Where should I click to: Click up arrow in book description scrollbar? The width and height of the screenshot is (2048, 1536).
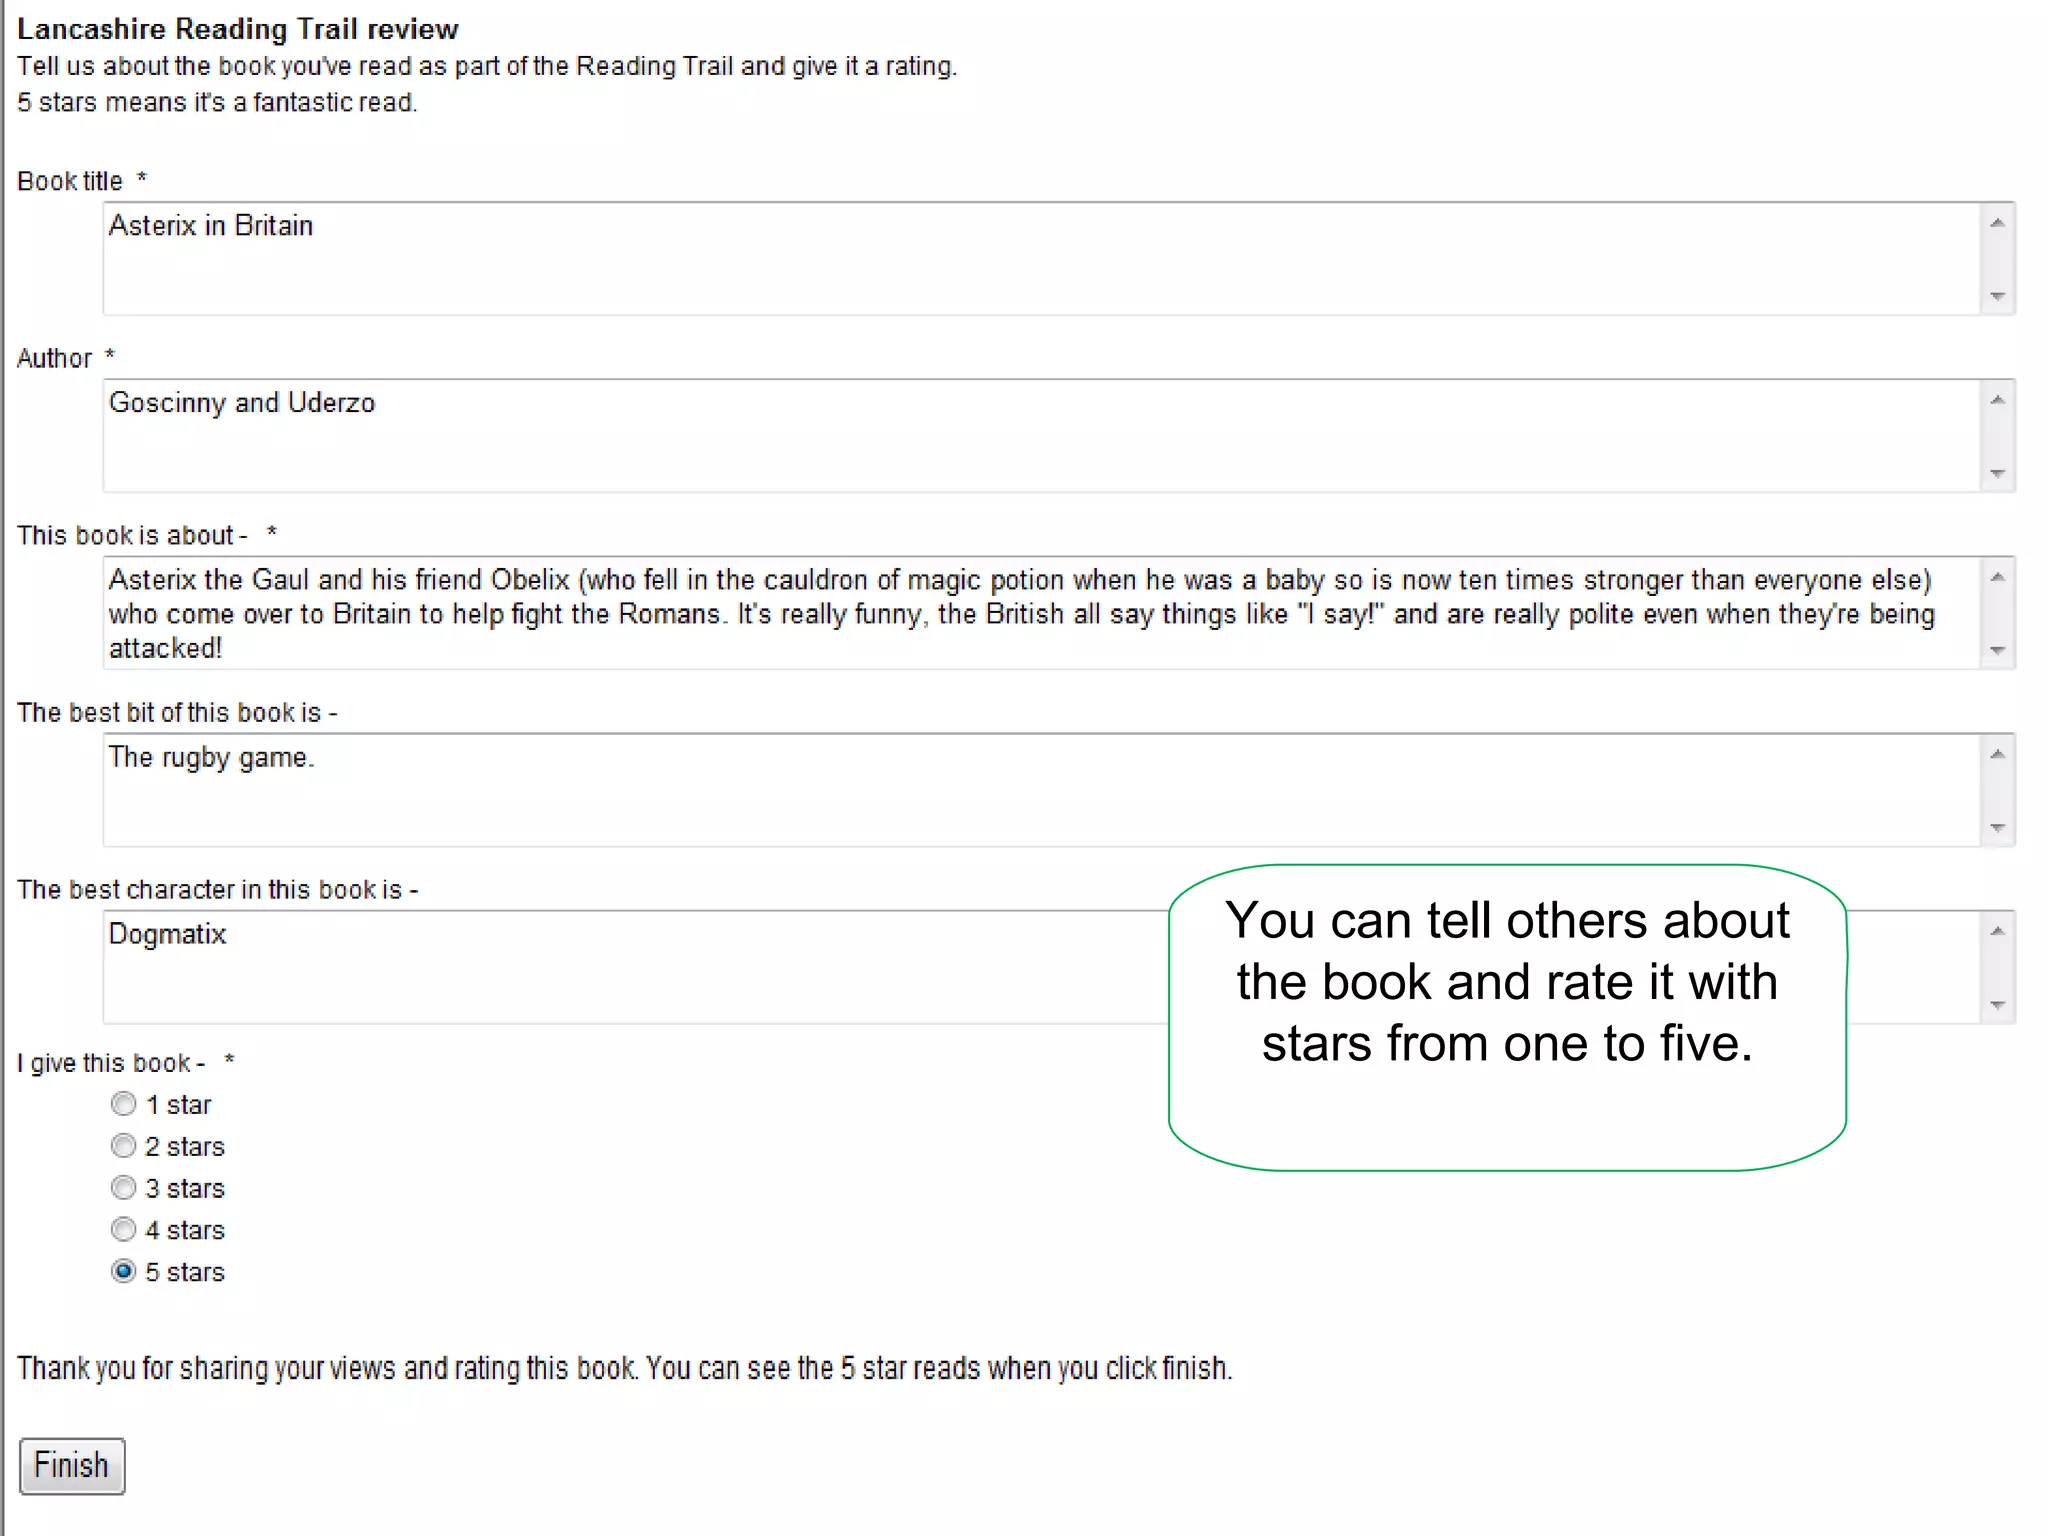pos(1997,577)
